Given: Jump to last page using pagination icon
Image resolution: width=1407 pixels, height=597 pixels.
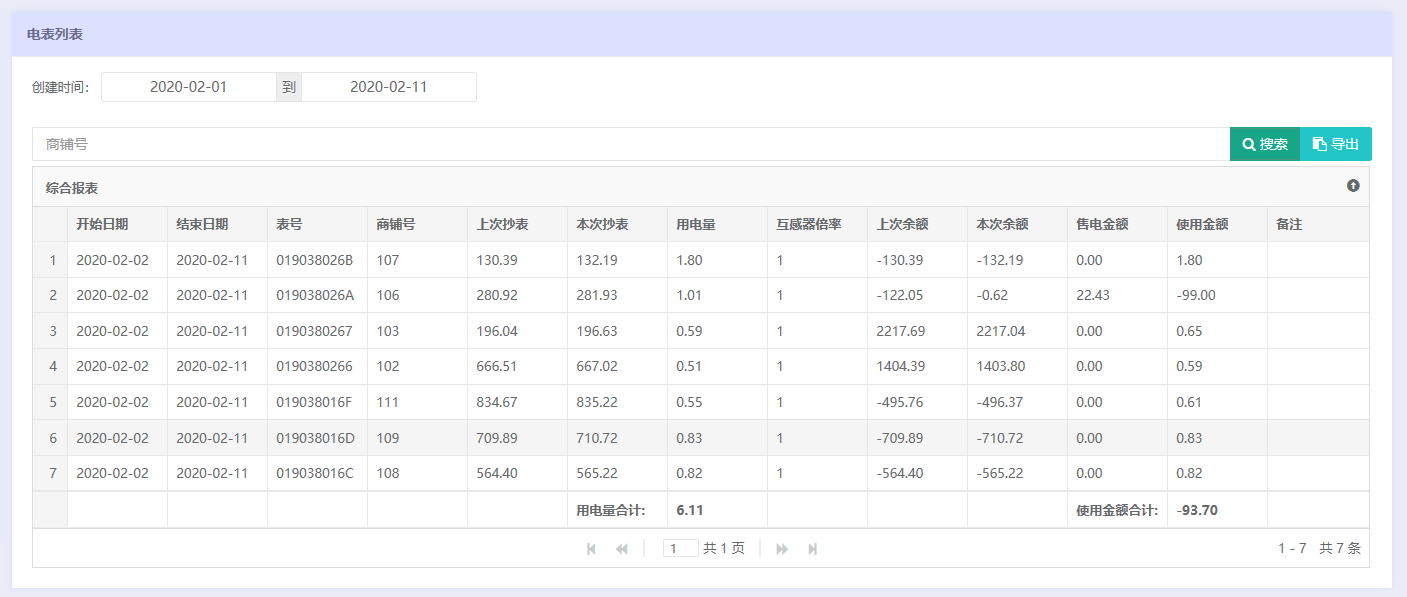Looking at the screenshot, I should click(812, 548).
